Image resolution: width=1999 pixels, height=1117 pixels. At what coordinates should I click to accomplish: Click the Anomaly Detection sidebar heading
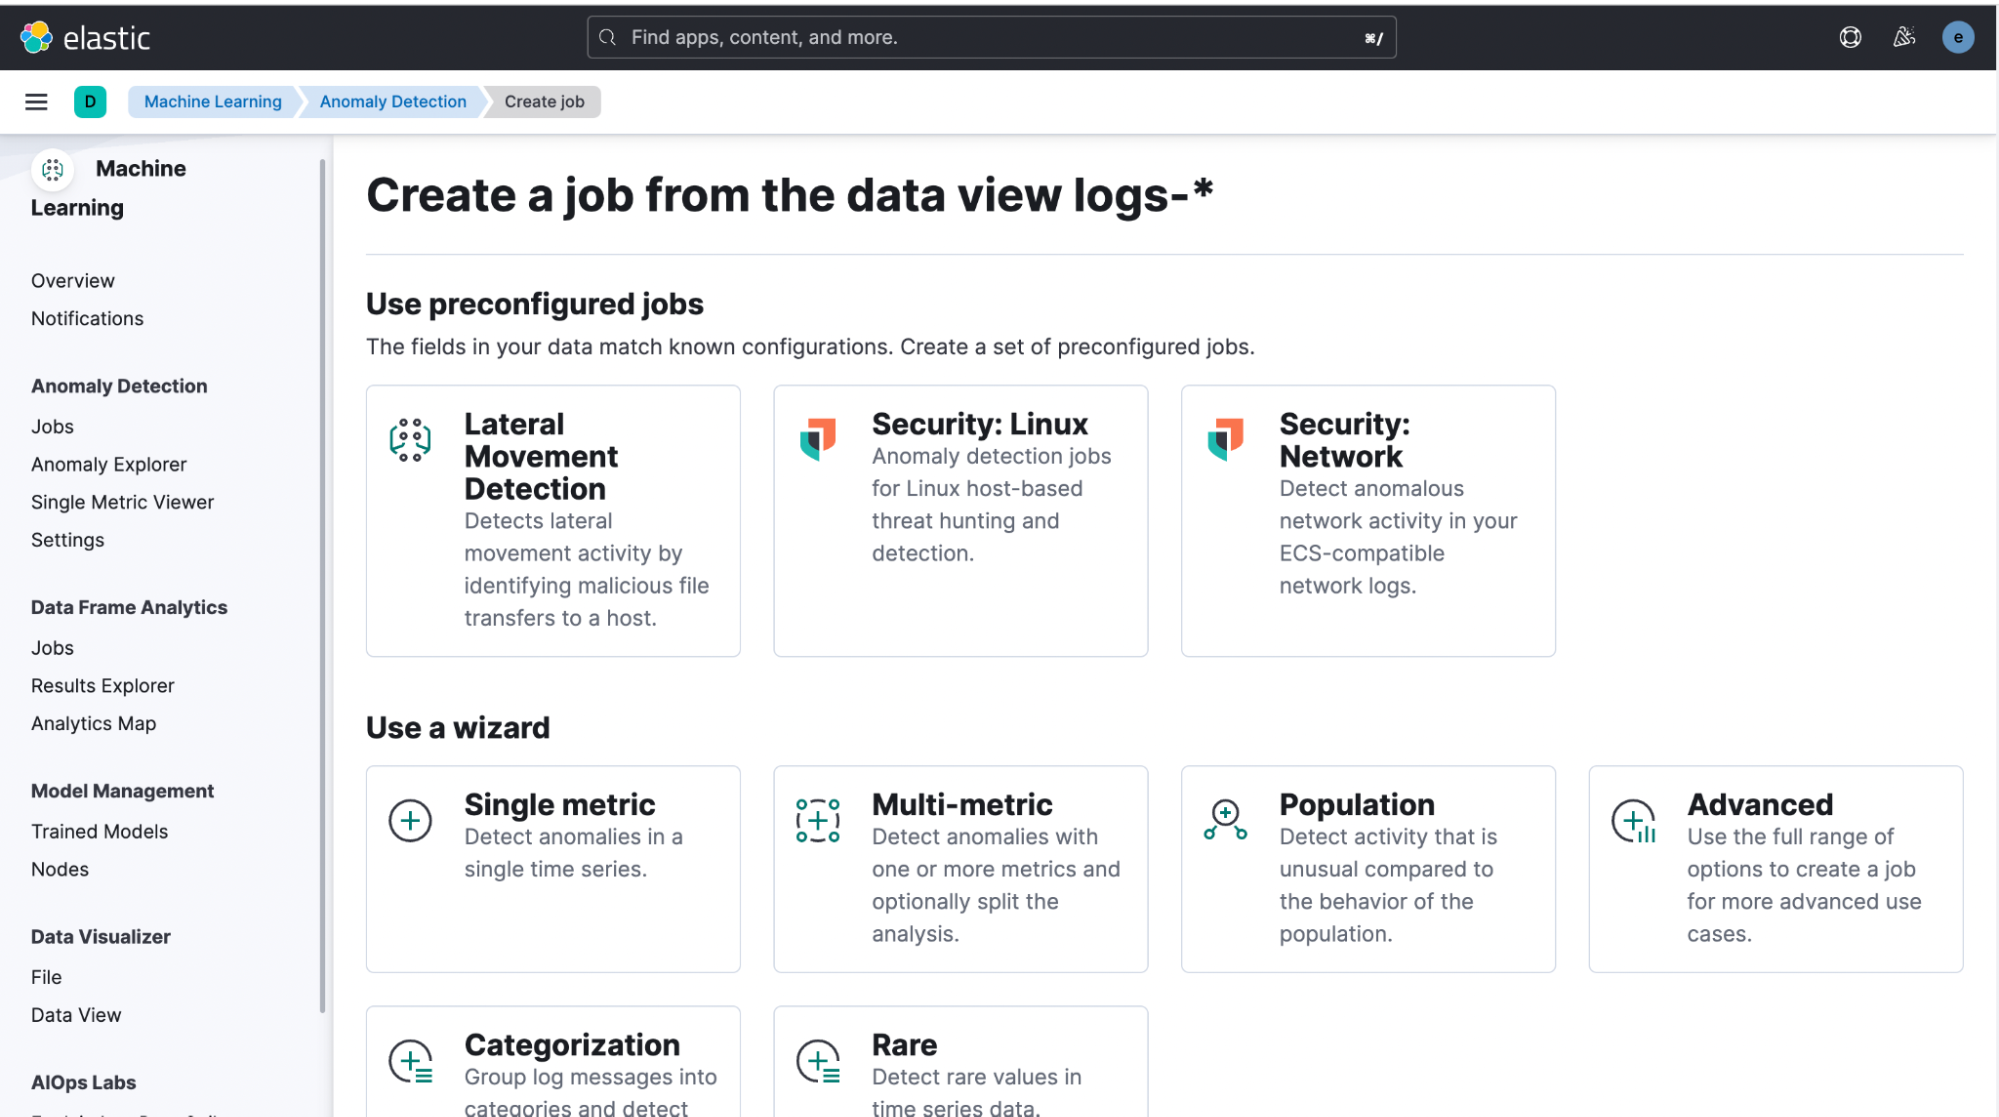point(119,387)
